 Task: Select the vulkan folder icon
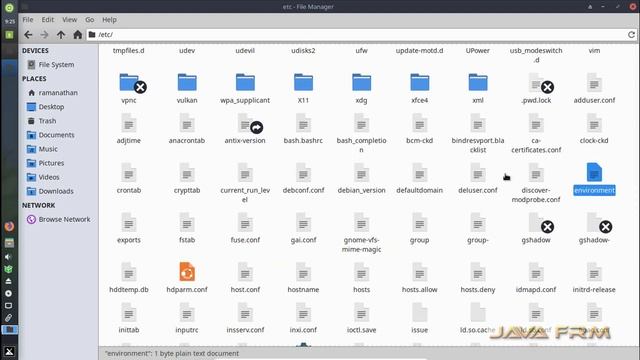(x=187, y=82)
